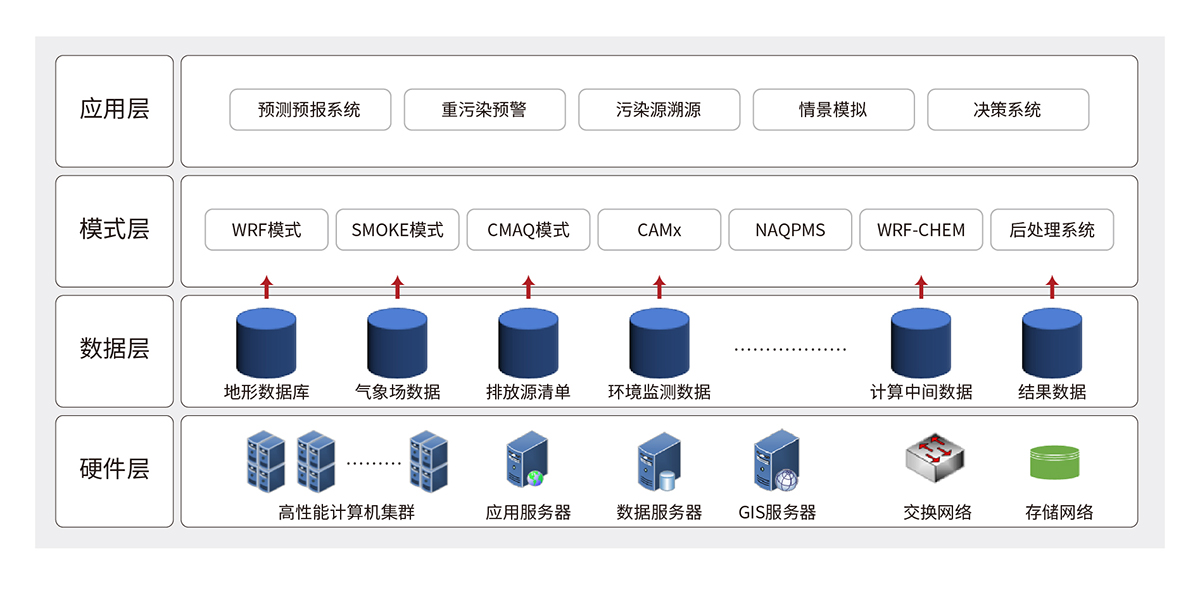Click the 地形数据库 database cylinder icon

[x=266, y=343]
